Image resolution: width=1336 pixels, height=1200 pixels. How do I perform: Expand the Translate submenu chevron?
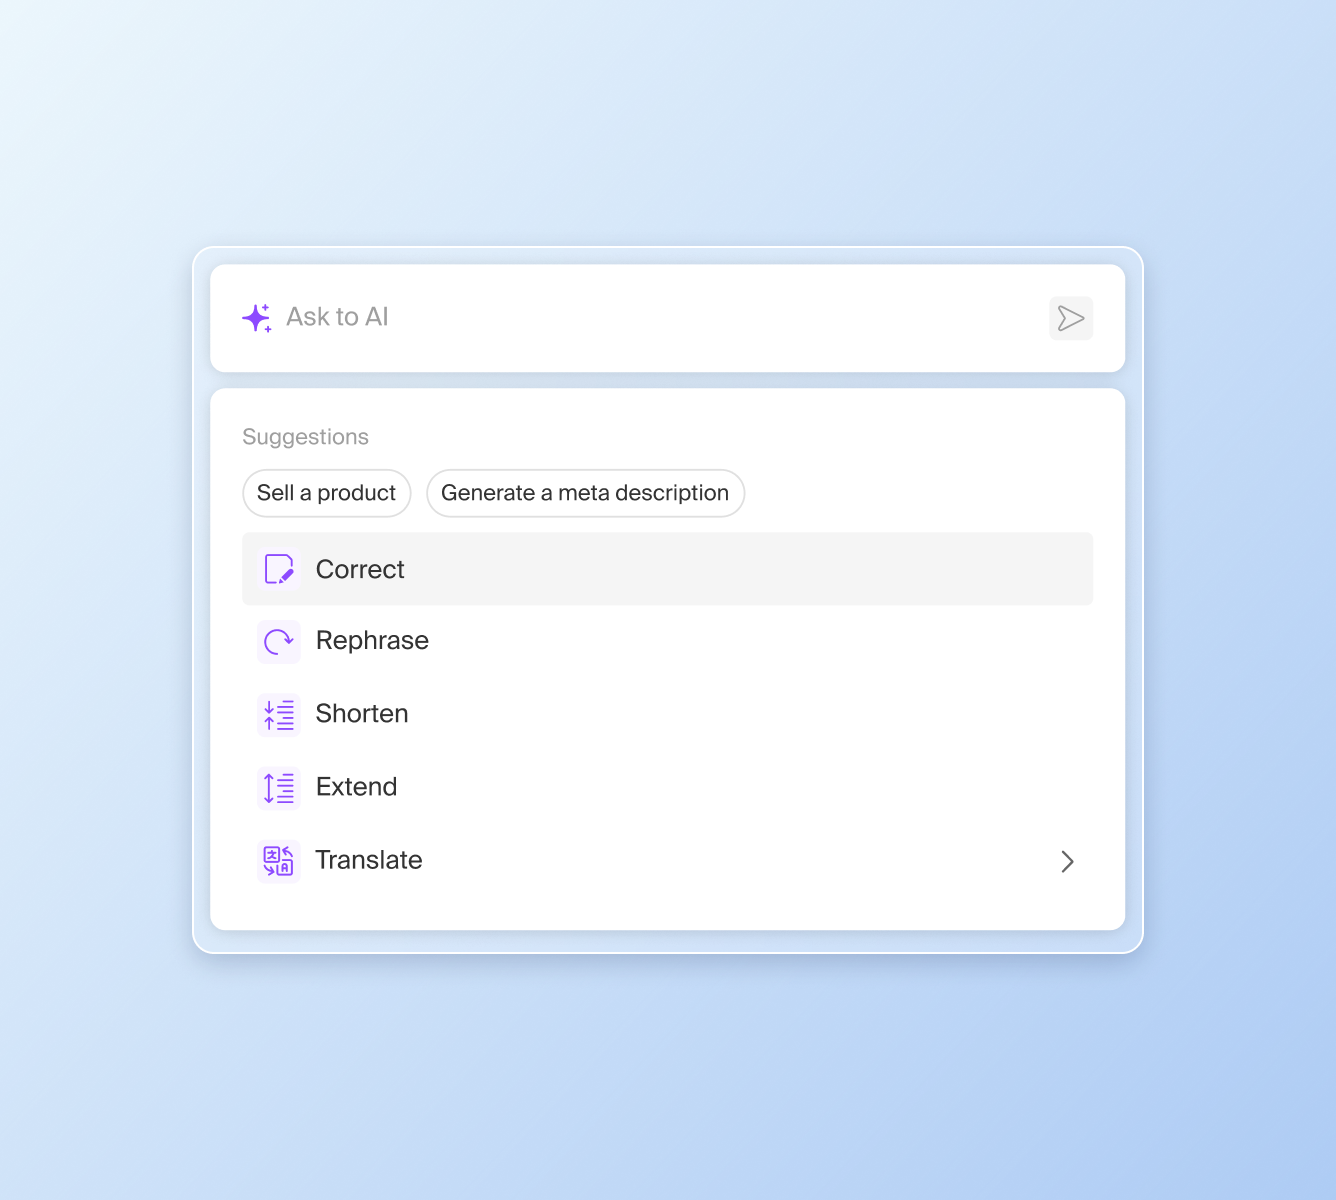[1067, 861]
